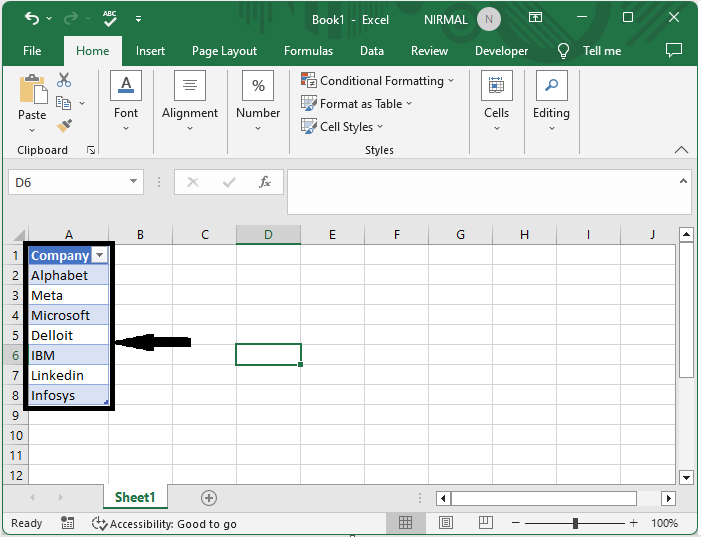Click the Cancel X in formula bar
701x537 pixels.
tap(193, 182)
